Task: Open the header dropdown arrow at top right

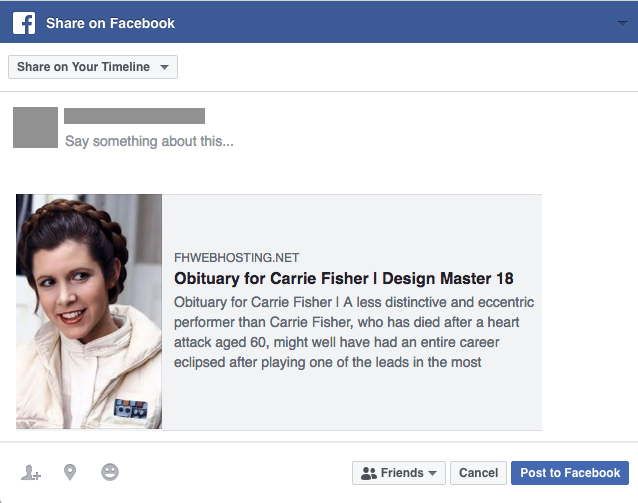Action: (623, 23)
